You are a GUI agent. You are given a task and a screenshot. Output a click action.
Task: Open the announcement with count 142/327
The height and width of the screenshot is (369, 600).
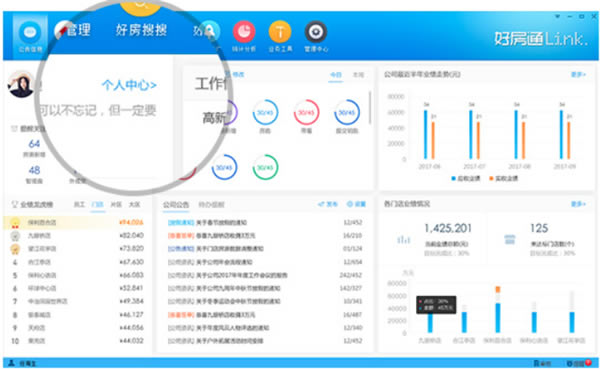(x=265, y=288)
